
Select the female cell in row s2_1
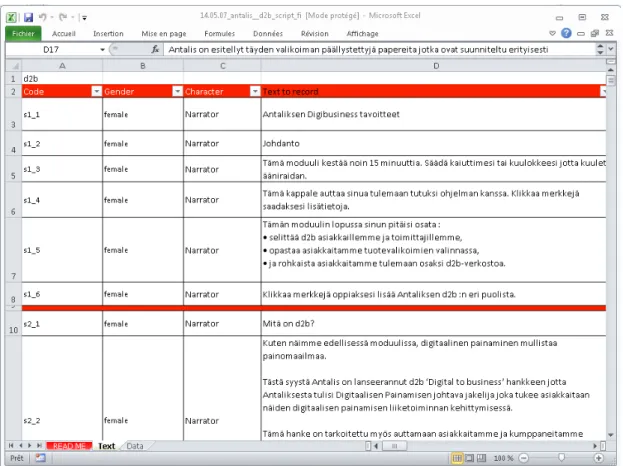[143, 323]
